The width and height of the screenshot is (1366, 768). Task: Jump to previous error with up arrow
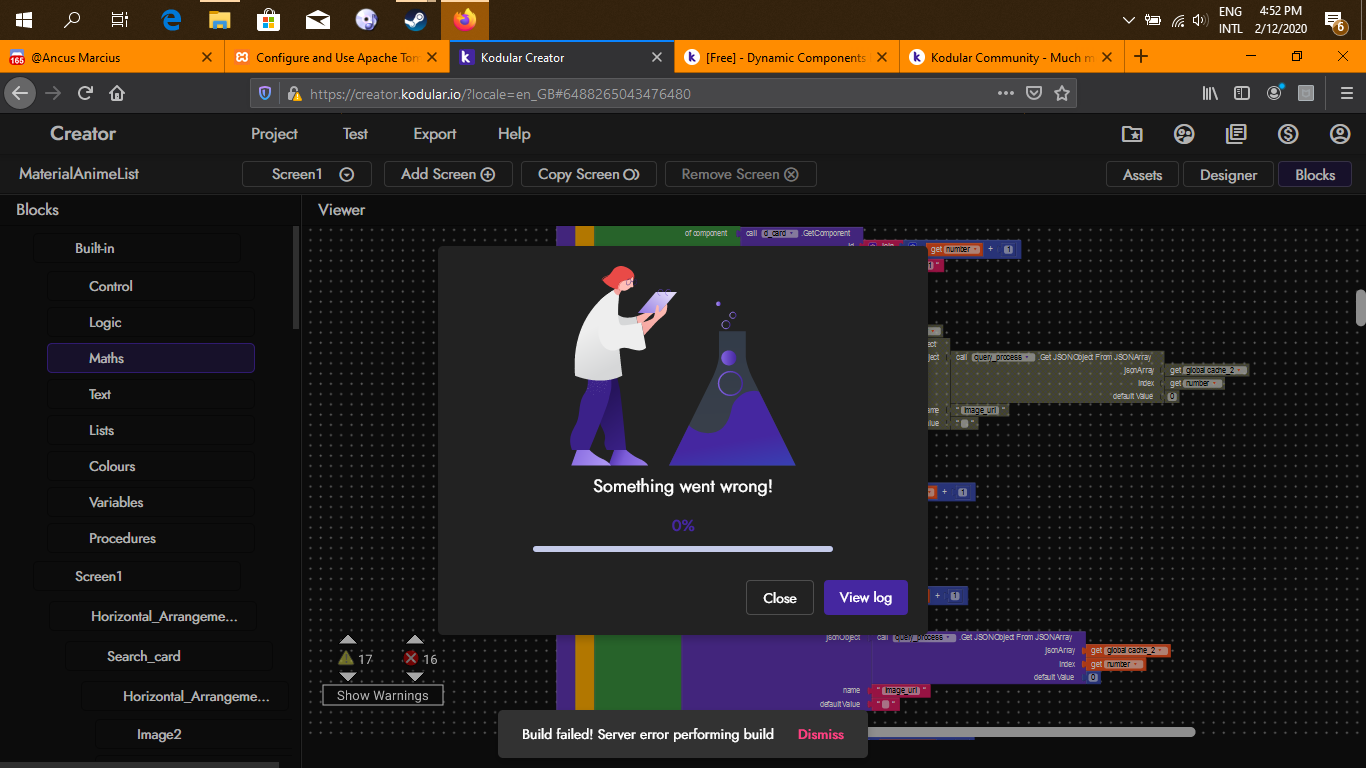[x=415, y=640]
